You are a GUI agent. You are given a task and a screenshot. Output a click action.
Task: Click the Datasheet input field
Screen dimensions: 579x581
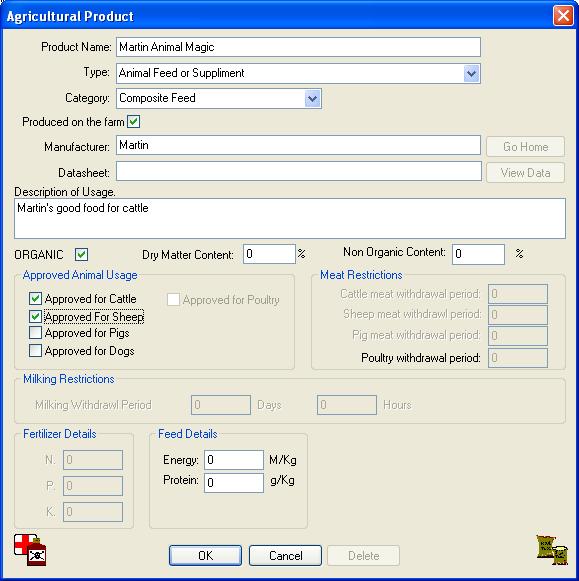click(x=299, y=171)
